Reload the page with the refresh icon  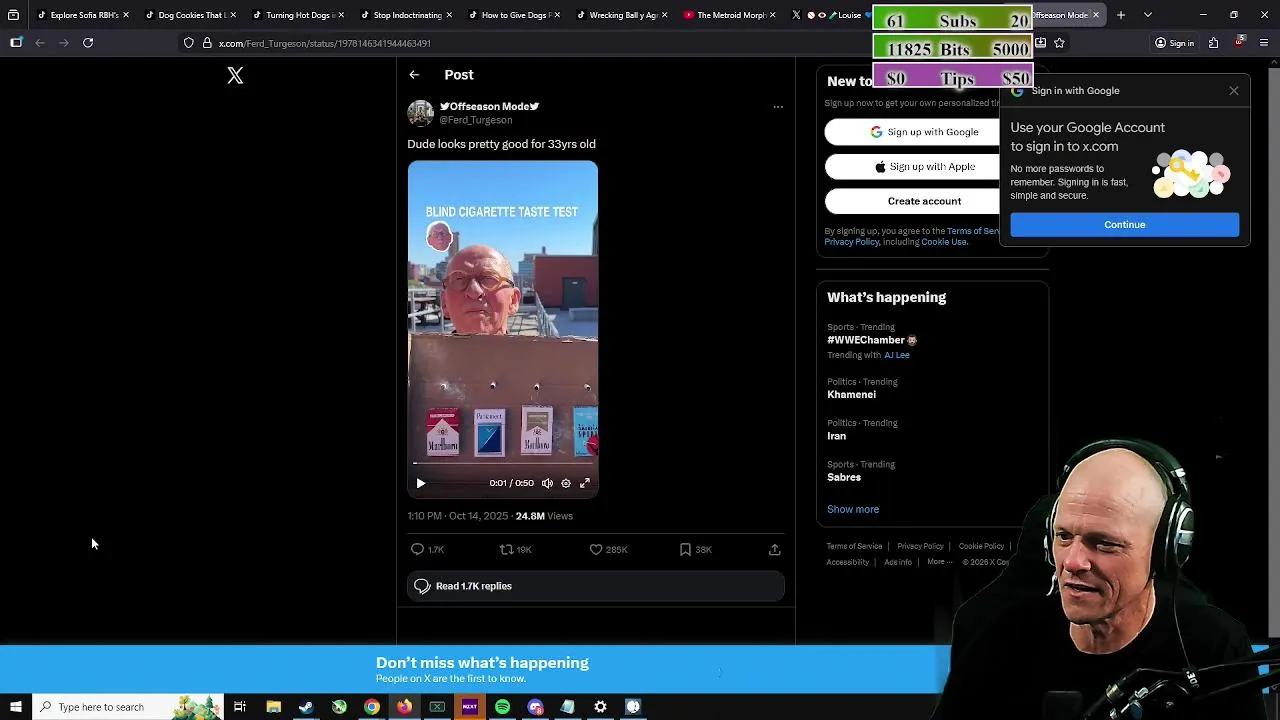[88, 43]
